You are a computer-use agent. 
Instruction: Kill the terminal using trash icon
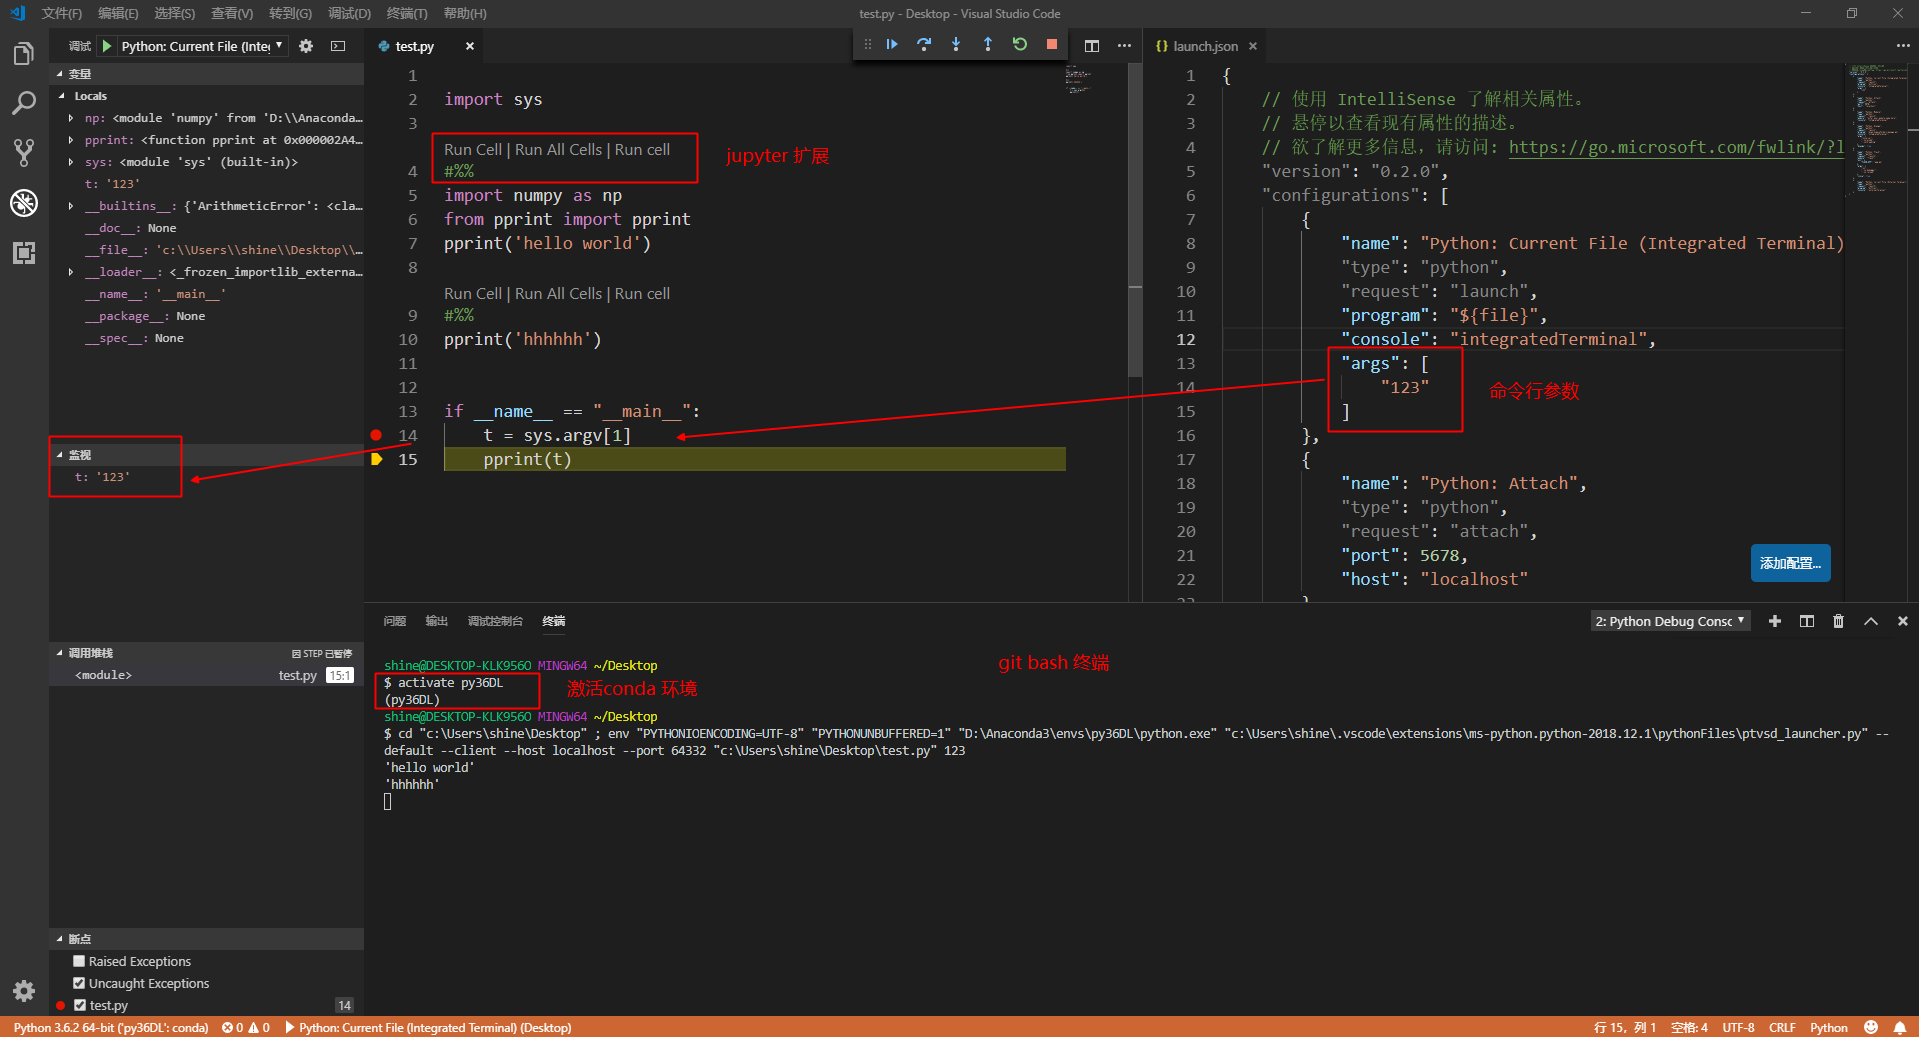pos(1838,621)
